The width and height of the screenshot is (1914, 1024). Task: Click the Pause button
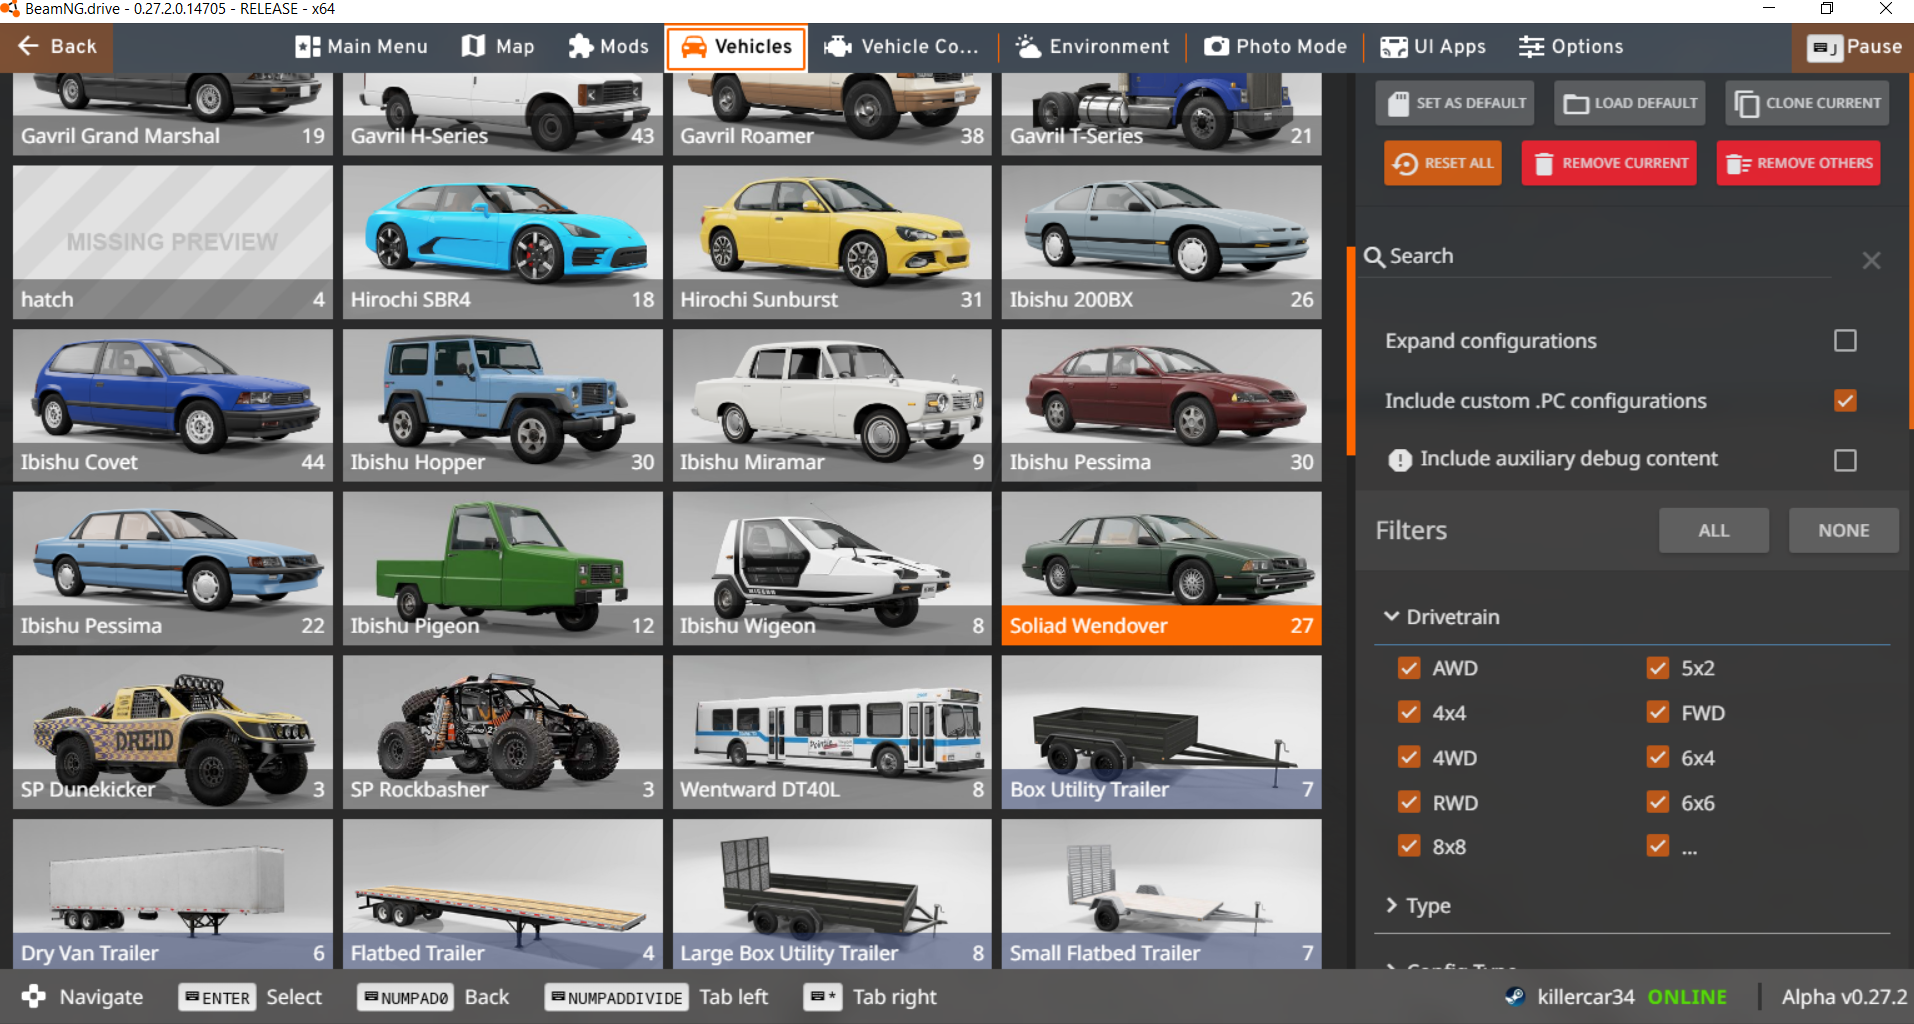click(1854, 47)
